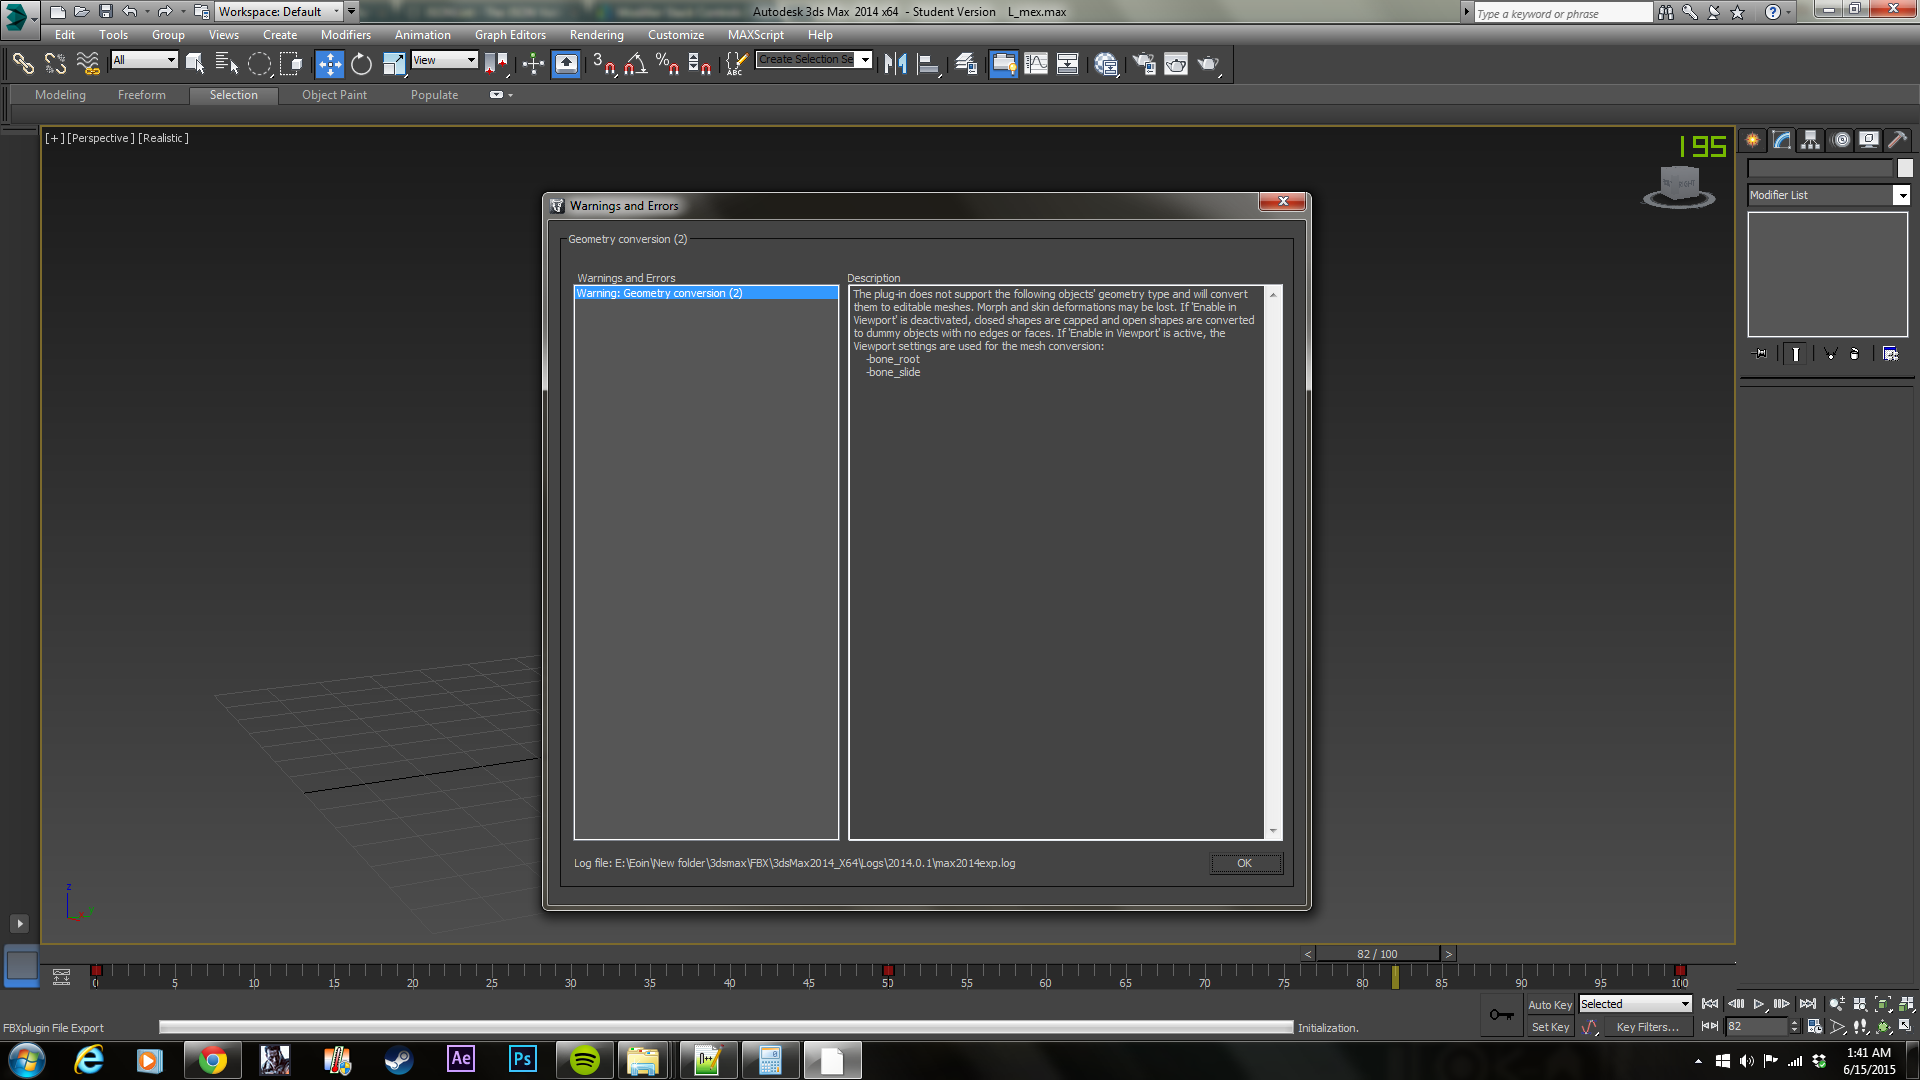Click the current frame number field

tap(1757, 1027)
